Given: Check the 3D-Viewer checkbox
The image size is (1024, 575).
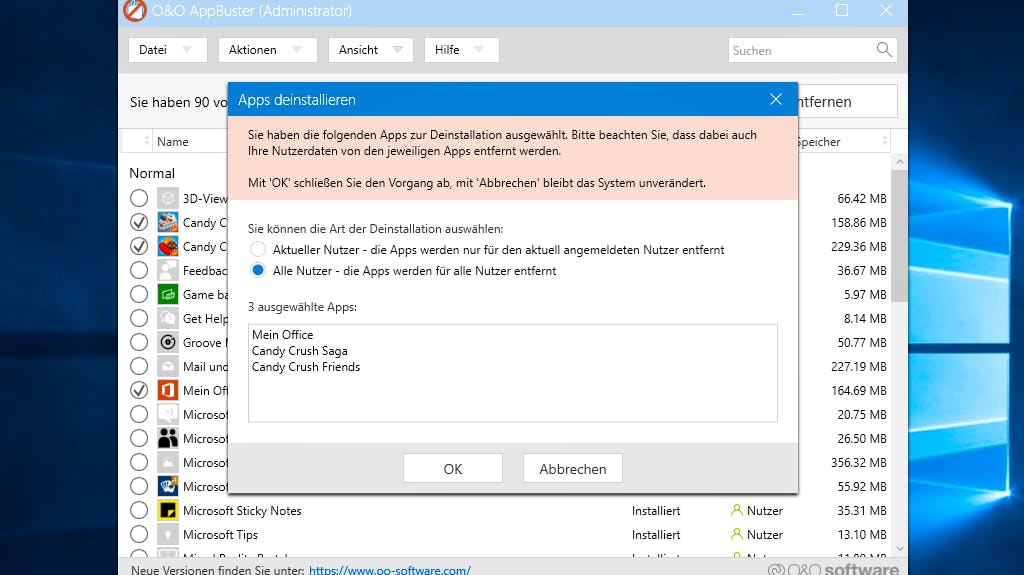Looking at the screenshot, I should pyautogui.click(x=138, y=198).
